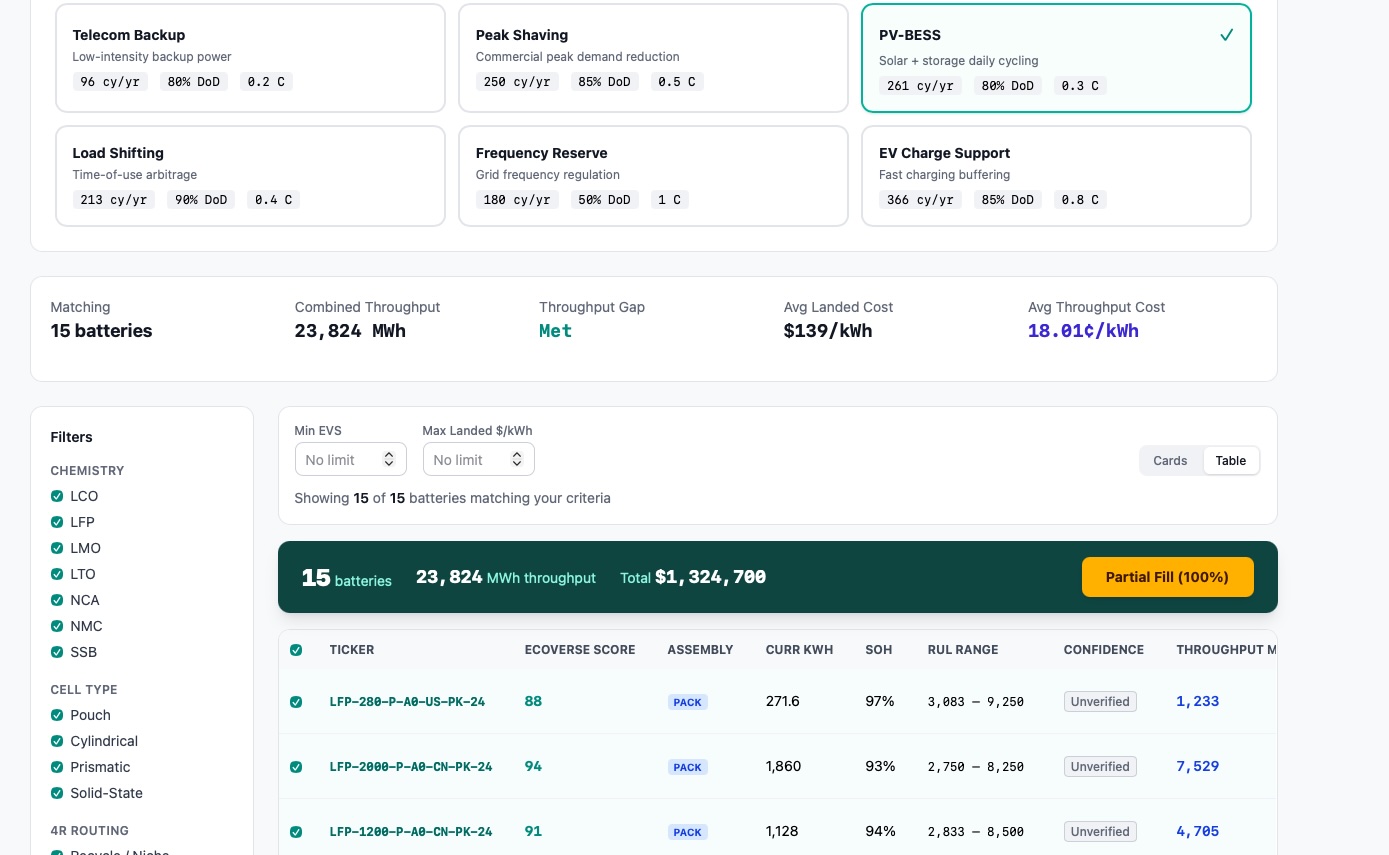Switch to Table view

tap(1230, 461)
